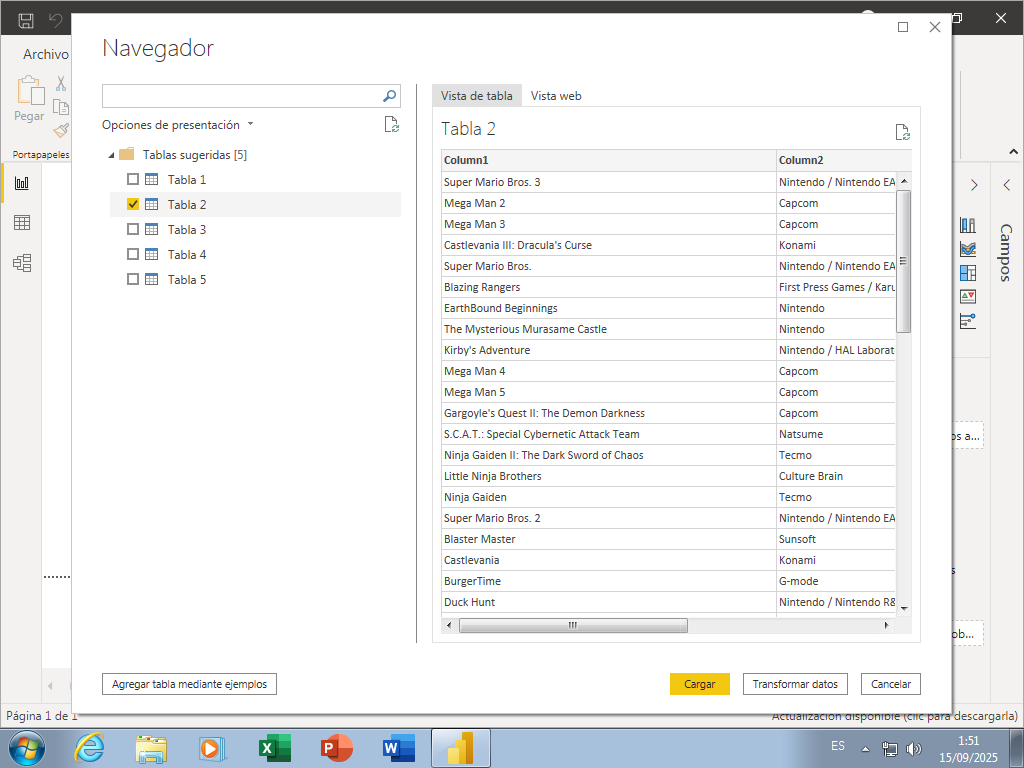
Task: Click the Tabla 3 table icon
Action: [x=152, y=229]
